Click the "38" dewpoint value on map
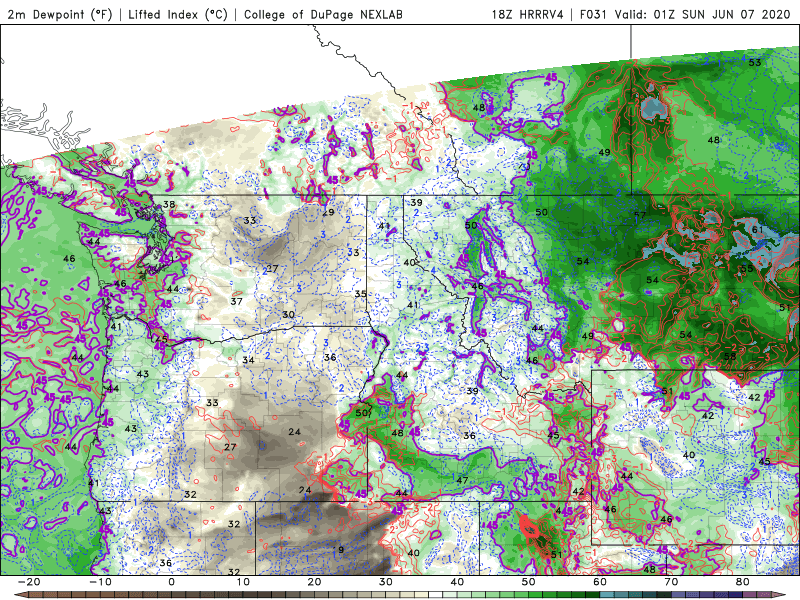This screenshot has height=600, width=800. 169,204
